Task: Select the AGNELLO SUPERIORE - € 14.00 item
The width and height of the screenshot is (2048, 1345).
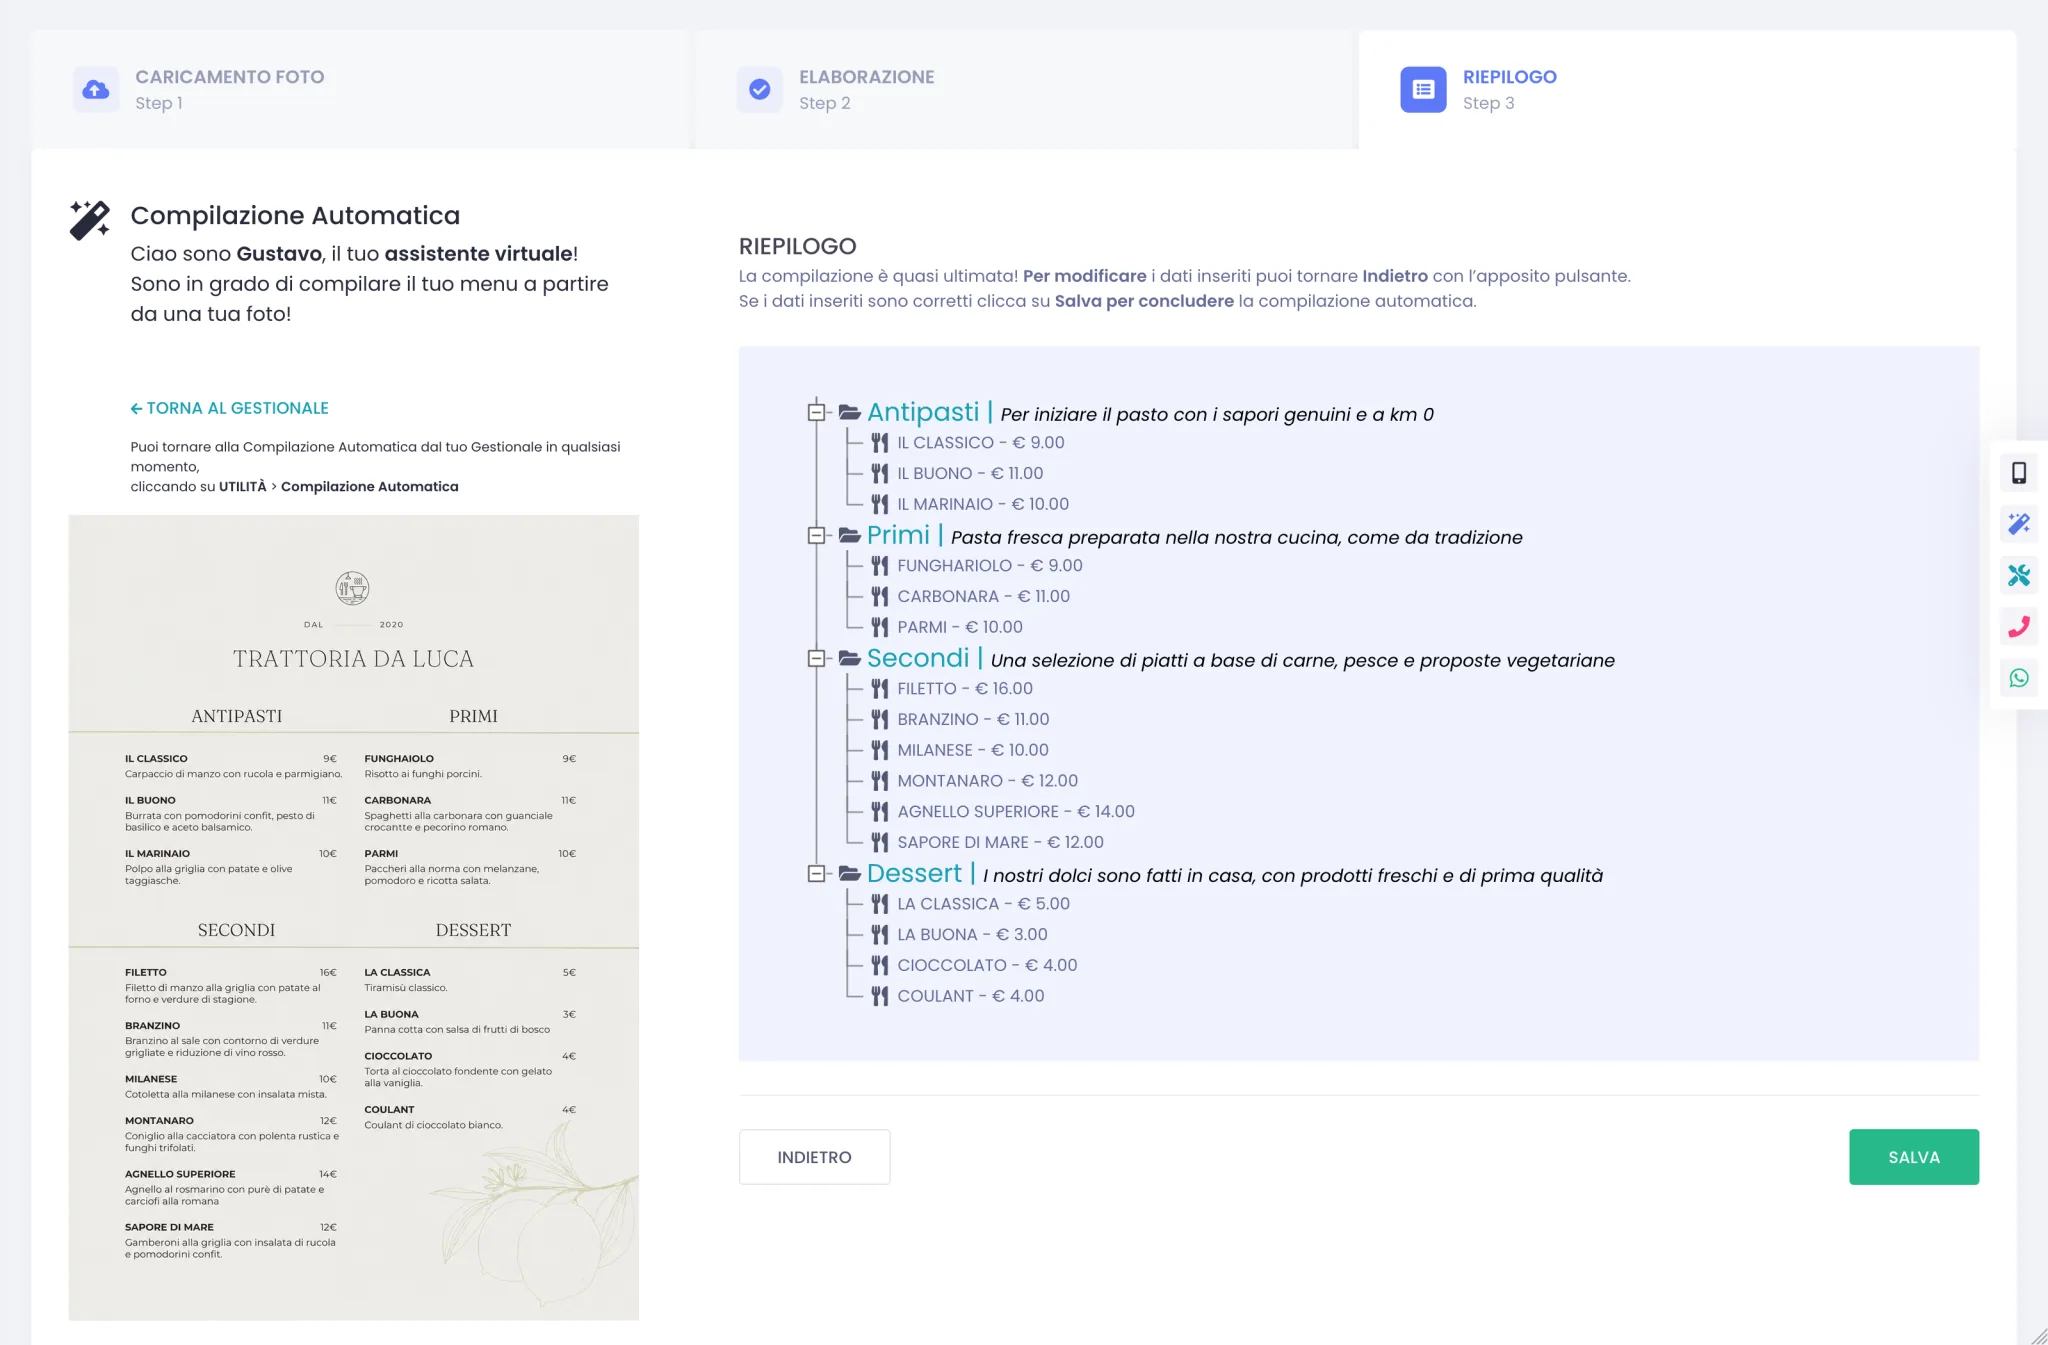Action: click(1016, 812)
